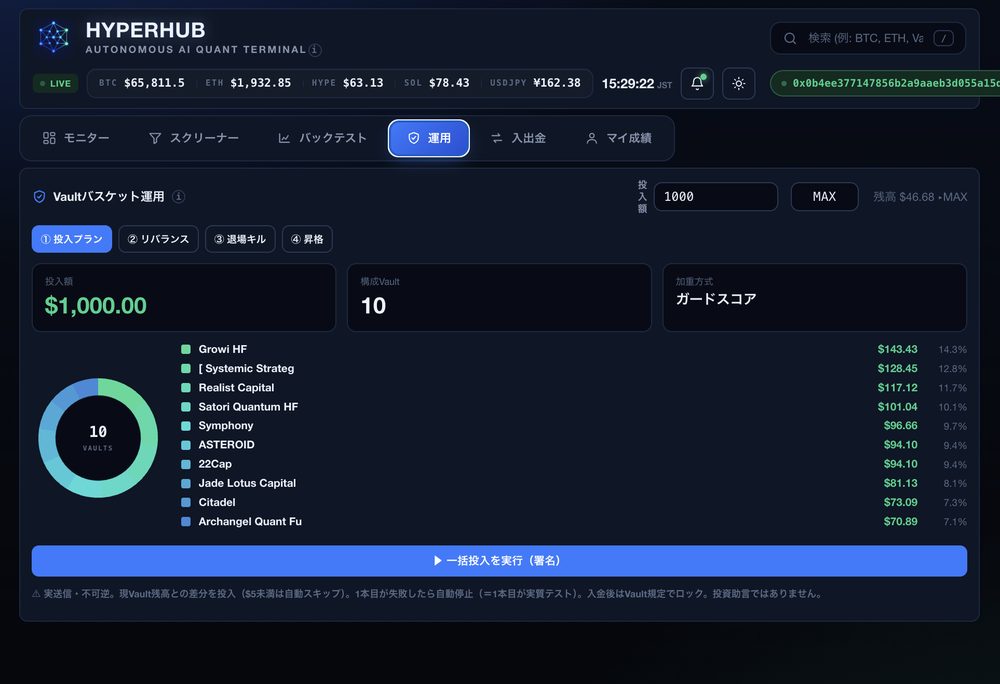Click the $1,000.00 投入額 card value
The height and width of the screenshot is (684, 1000).
click(x=96, y=306)
